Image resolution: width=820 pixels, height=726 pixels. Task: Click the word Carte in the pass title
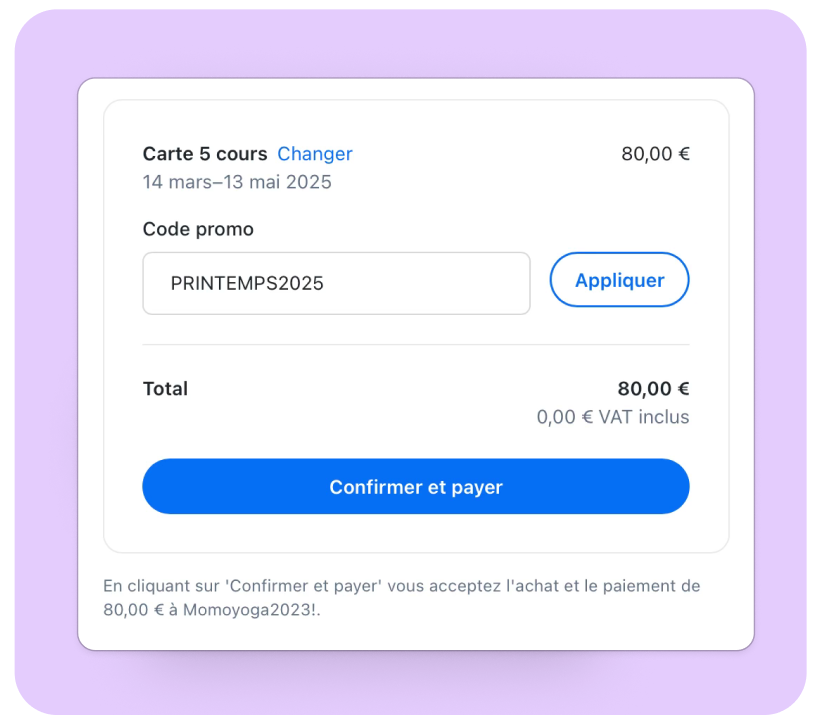pos(168,154)
